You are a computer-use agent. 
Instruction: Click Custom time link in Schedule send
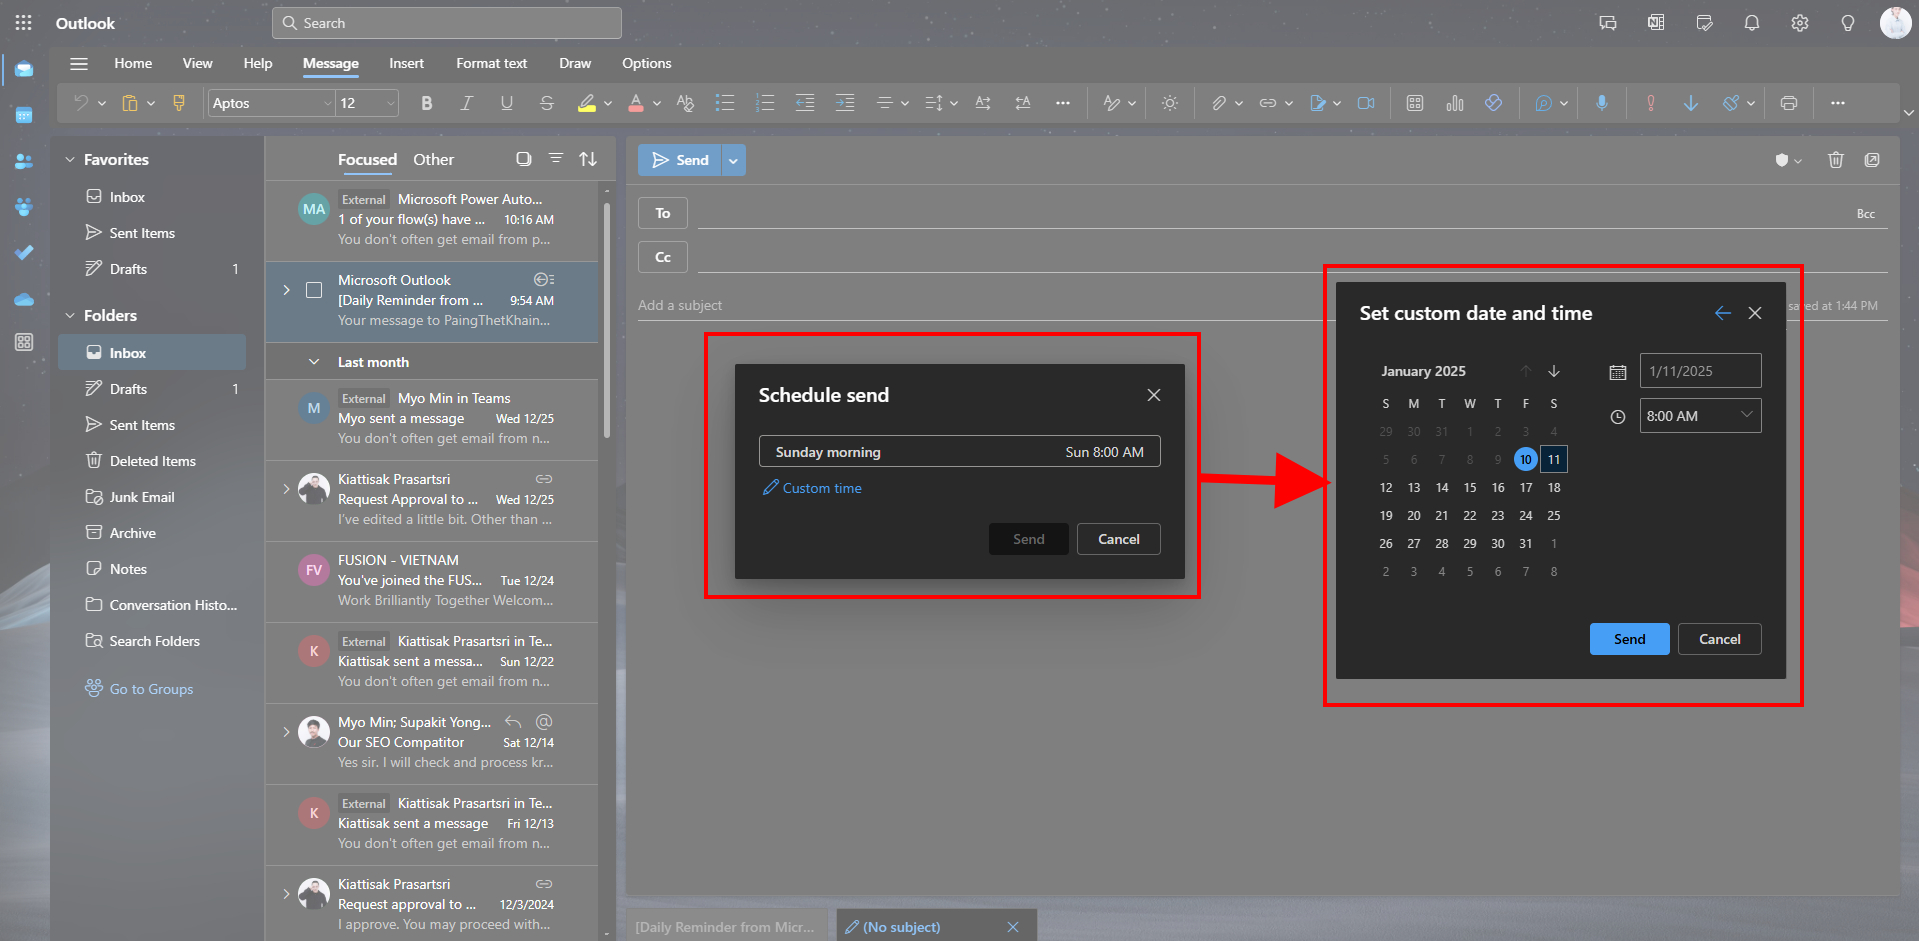click(812, 488)
